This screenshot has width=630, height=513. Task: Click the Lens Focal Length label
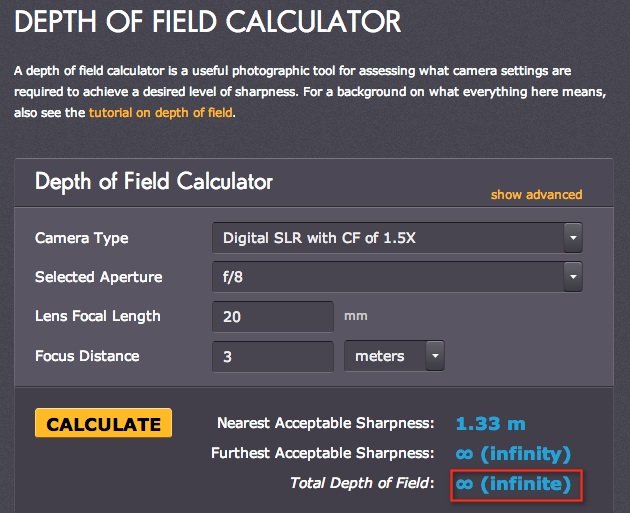(98, 316)
